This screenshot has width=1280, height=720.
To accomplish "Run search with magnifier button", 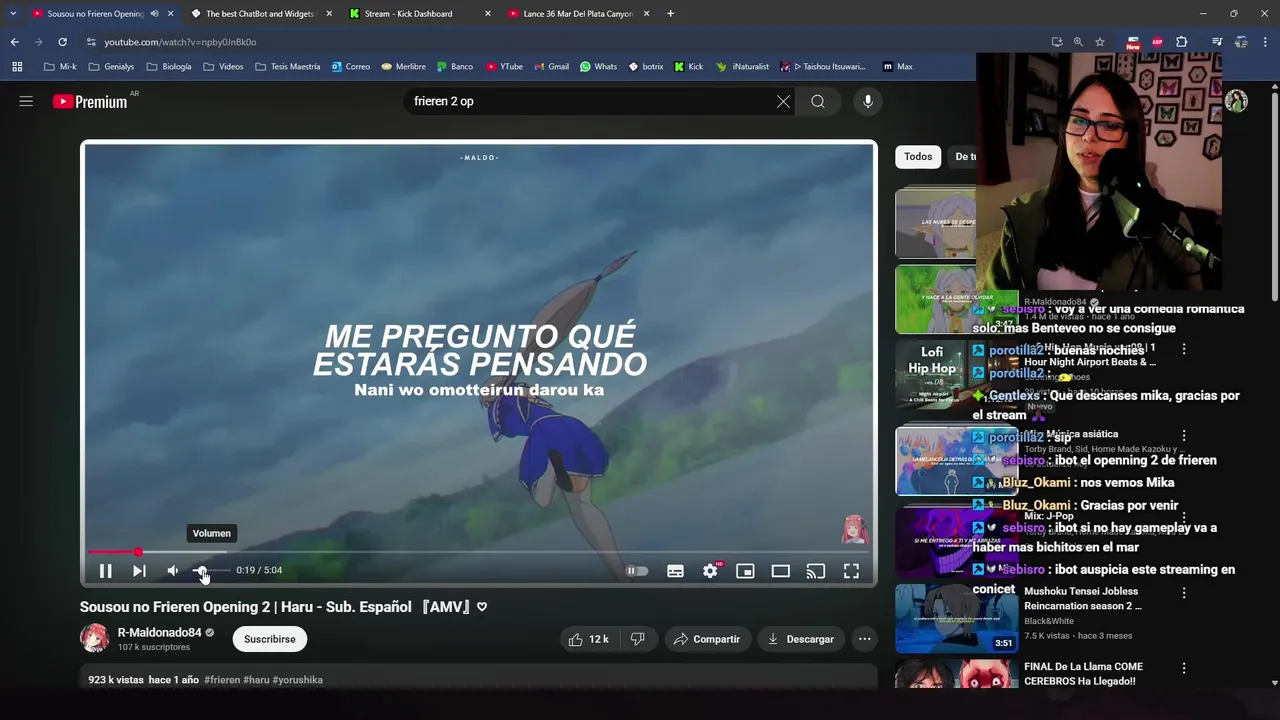I will [818, 101].
